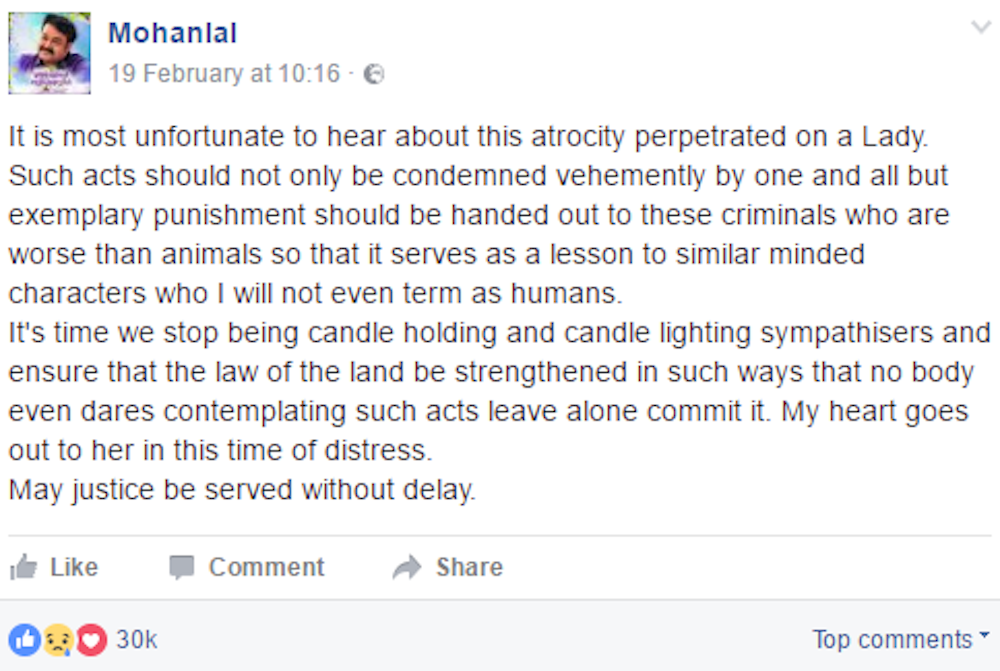Visit the Mohanlal profile name link
The image size is (1000, 671).
tap(172, 33)
